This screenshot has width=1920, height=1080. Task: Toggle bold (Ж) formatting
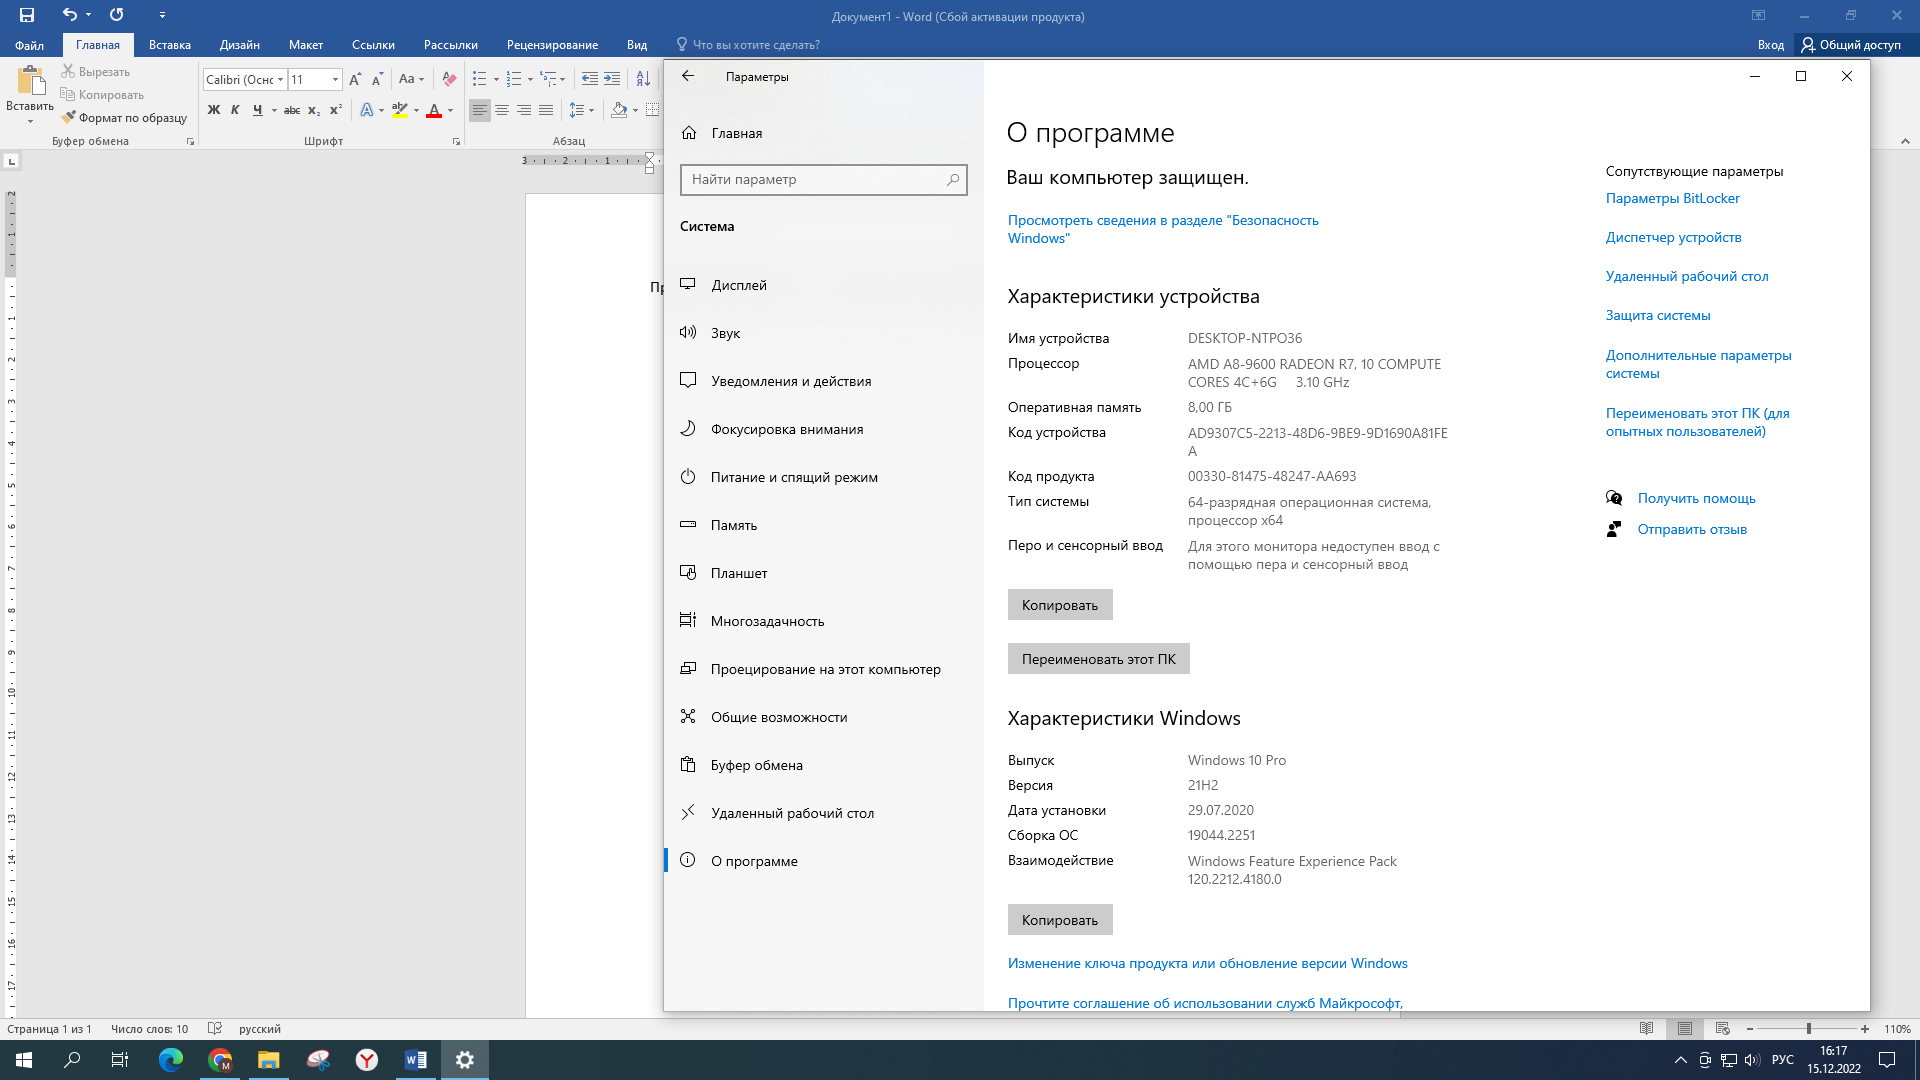click(214, 110)
